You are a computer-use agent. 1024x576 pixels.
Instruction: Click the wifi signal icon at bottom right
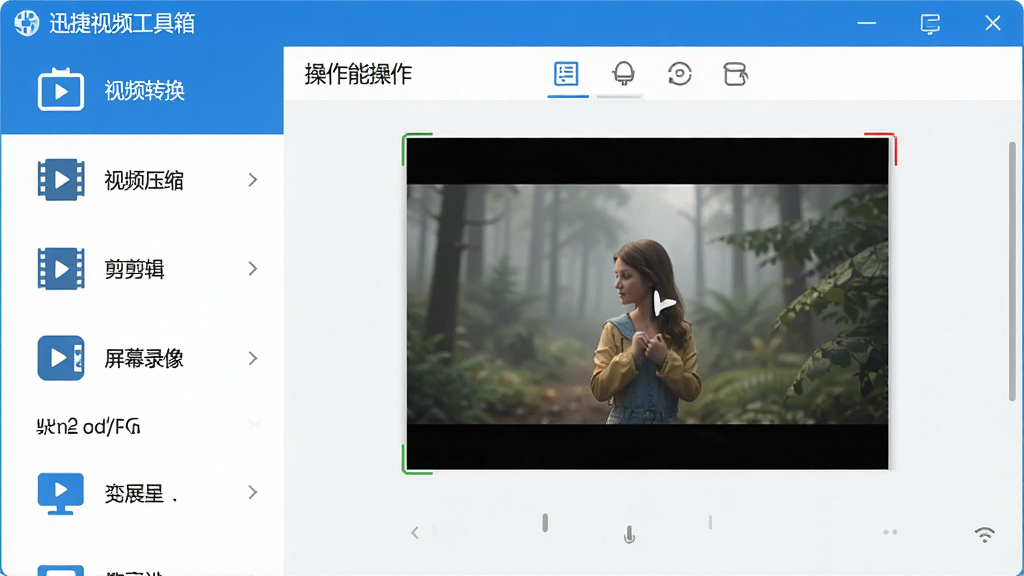coord(985,534)
